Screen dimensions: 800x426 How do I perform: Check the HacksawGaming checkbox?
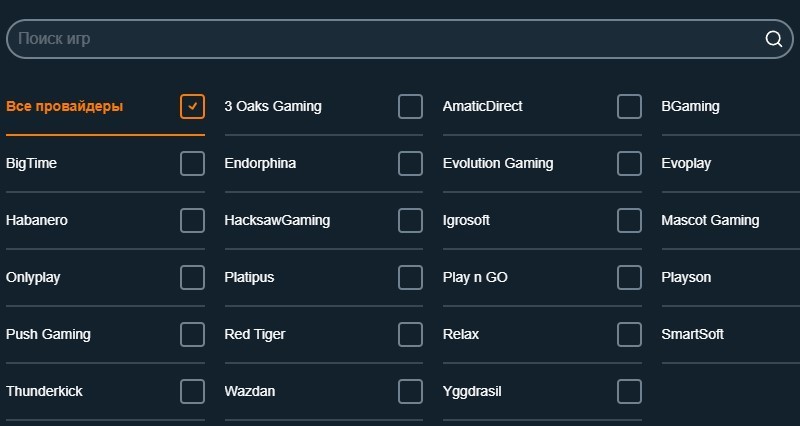point(410,220)
